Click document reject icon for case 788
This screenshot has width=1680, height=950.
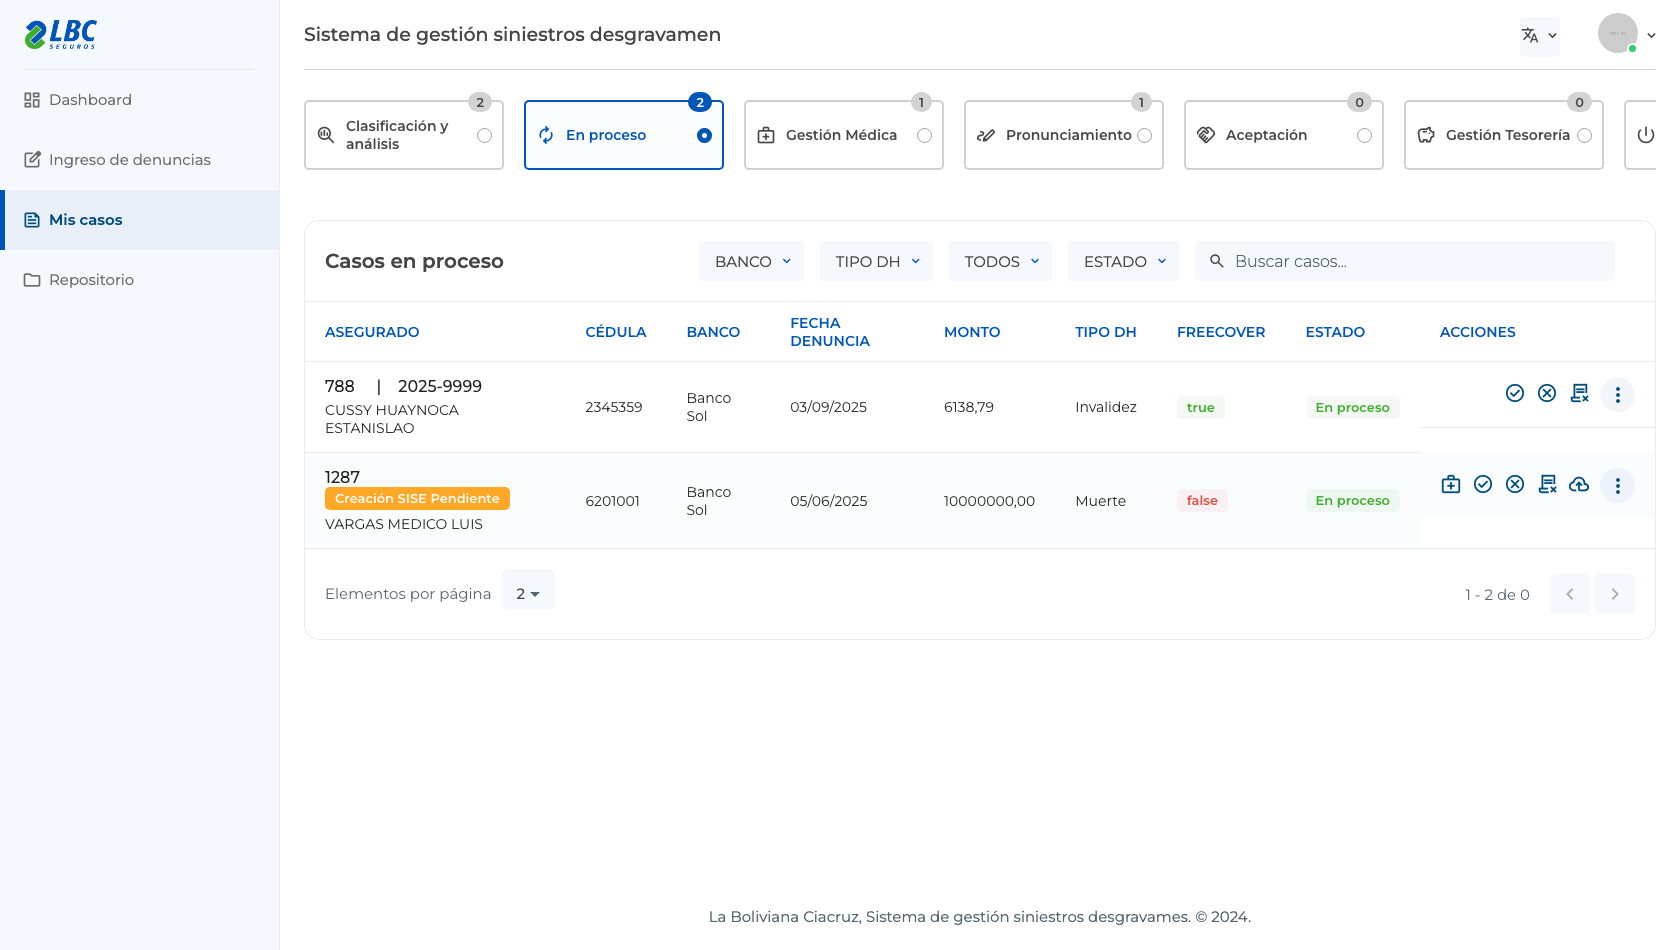(x=1580, y=393)
